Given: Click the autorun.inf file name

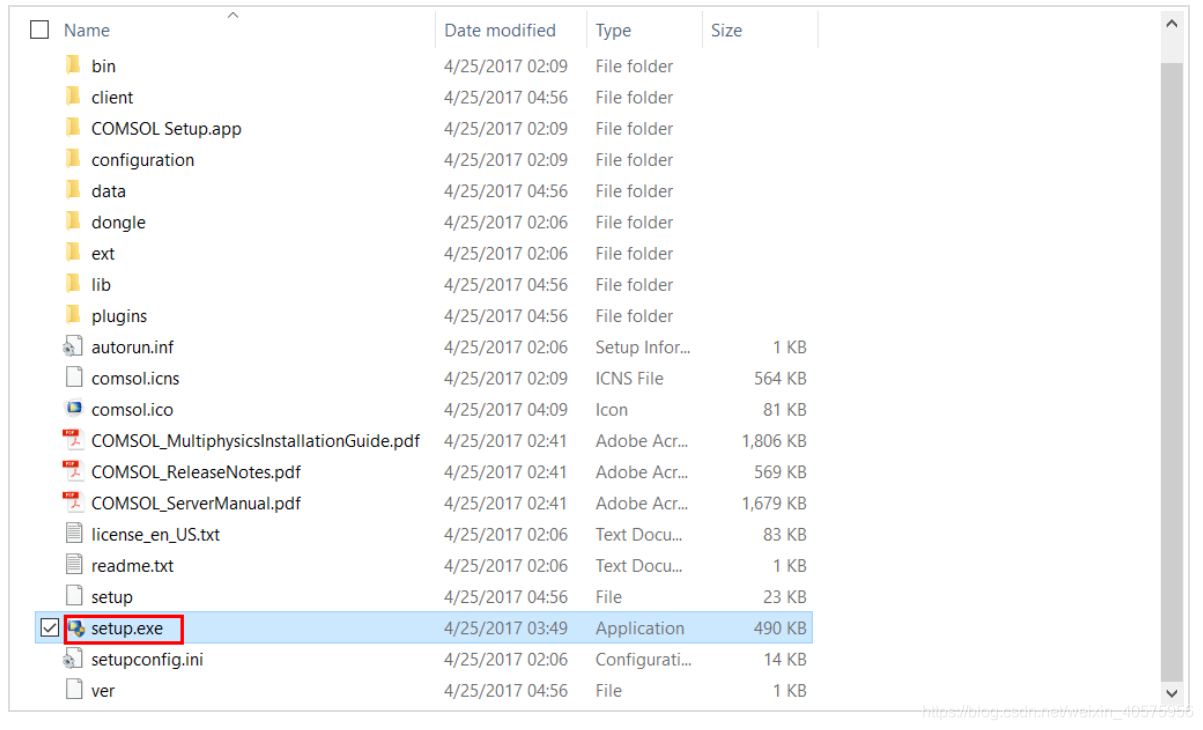Looking at the screenshot, I should coord(132,347).
